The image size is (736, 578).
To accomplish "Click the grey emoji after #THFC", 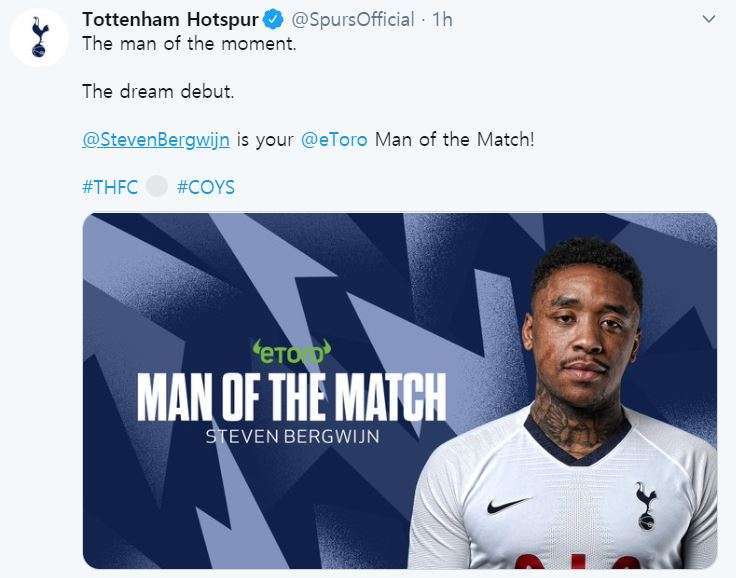I will 157,187.
